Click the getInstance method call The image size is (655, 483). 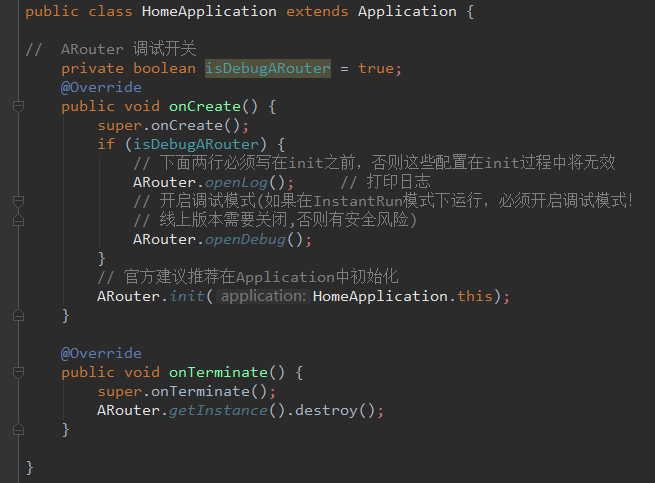[218, 410]
